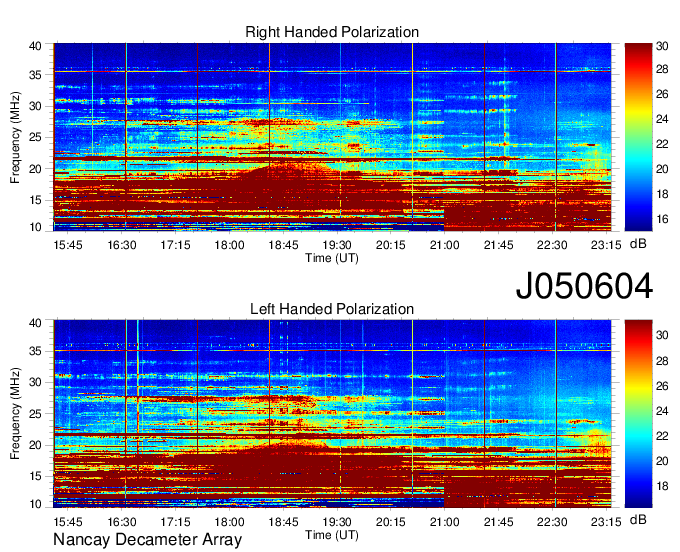The width and height of the screenshot is (680, 552).
Task: Click the Right Handed Polarization spectrogram image
Action: click(332, 137)
